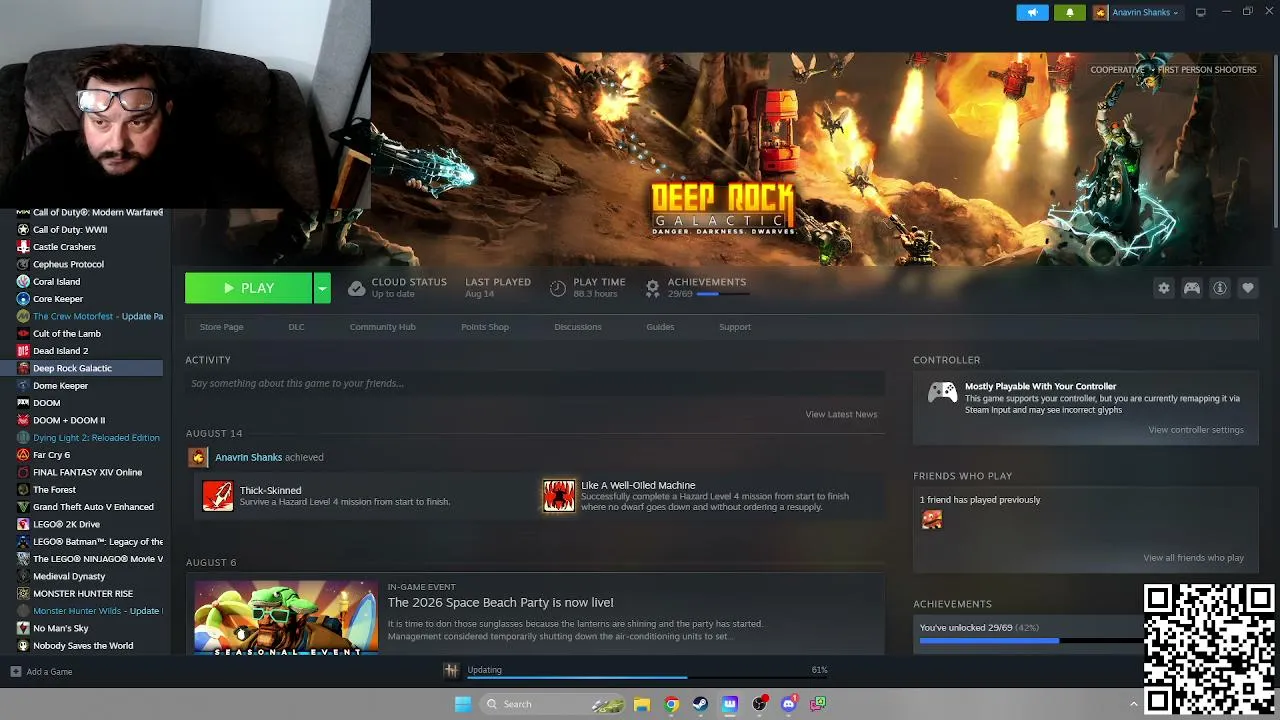Click the Xbox controller icon in Controller panel
The height and width of the screenshot is (720, 1280).
(x=942, y=392)
